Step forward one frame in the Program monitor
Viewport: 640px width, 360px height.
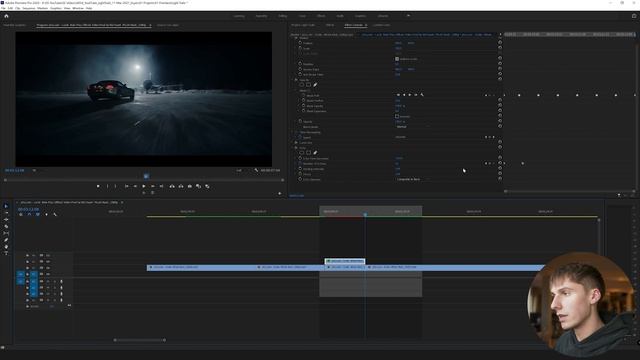tap(153, 186)
